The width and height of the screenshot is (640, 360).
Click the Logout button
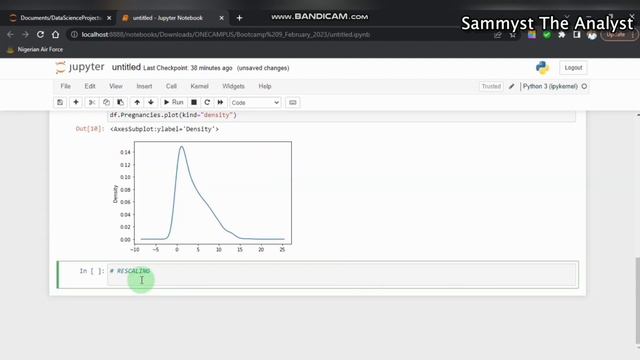coord(573,68)
